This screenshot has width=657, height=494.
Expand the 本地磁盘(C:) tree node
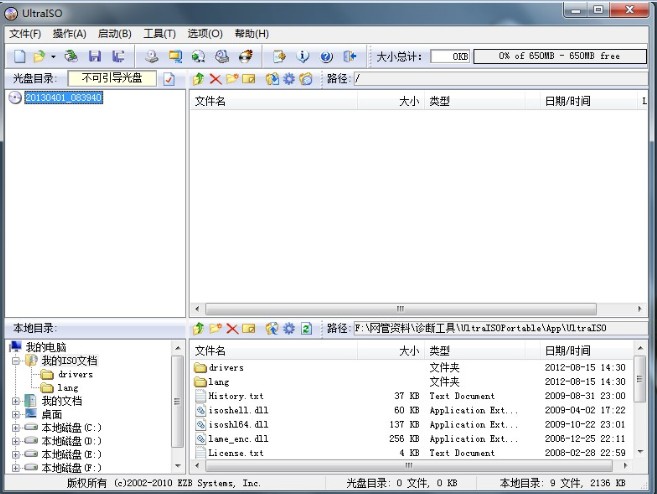16,428
